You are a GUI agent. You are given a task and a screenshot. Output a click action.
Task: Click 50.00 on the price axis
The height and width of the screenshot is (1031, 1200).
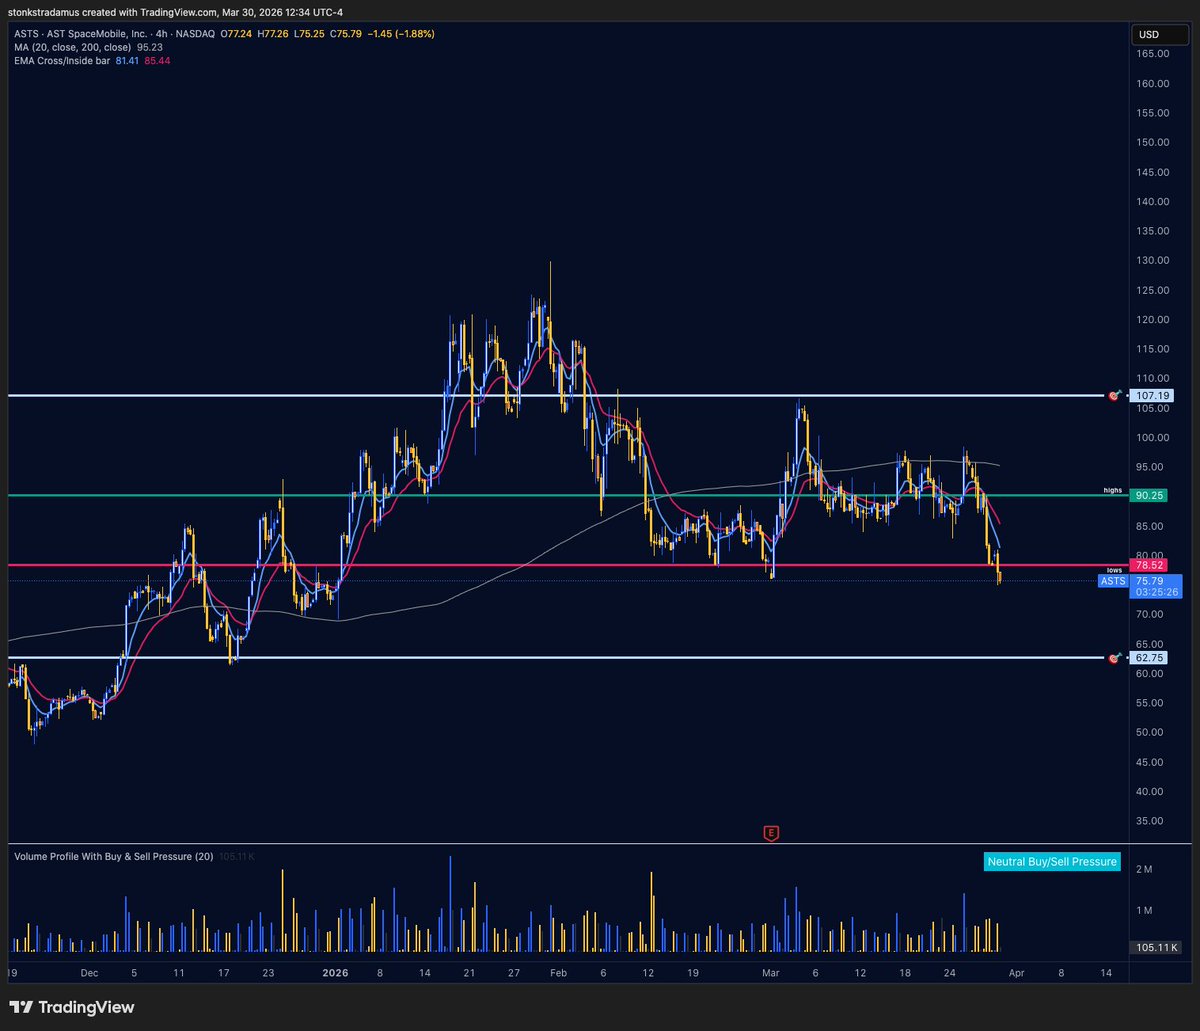coord(1150,732)
